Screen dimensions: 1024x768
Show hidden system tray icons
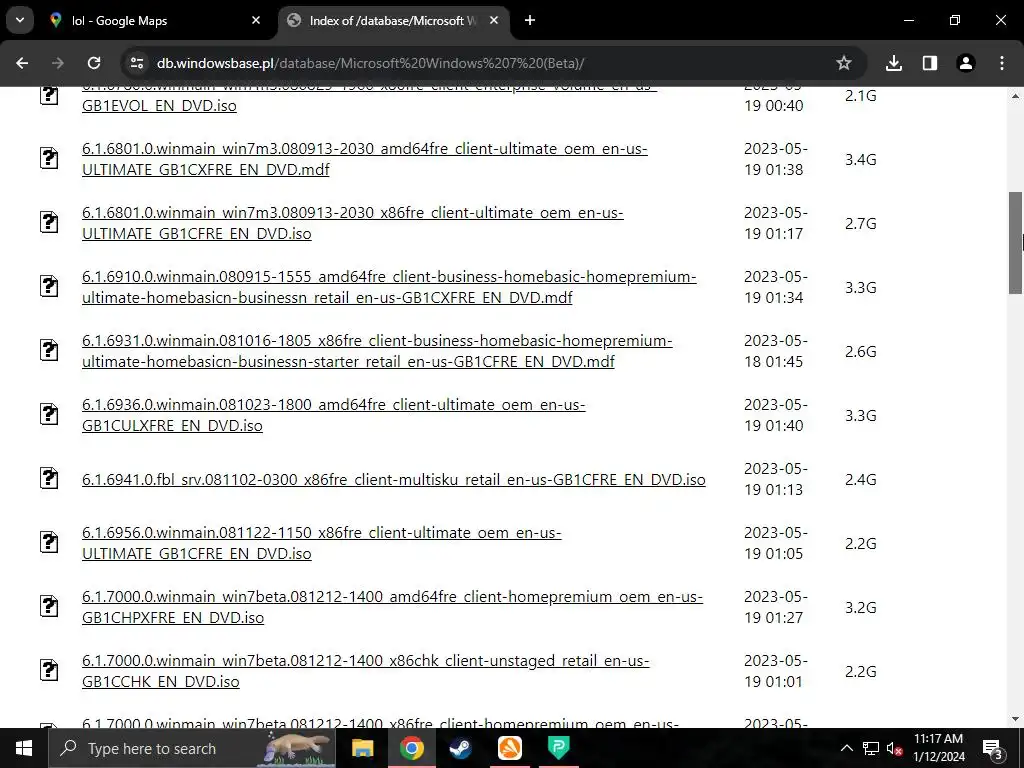846,748
